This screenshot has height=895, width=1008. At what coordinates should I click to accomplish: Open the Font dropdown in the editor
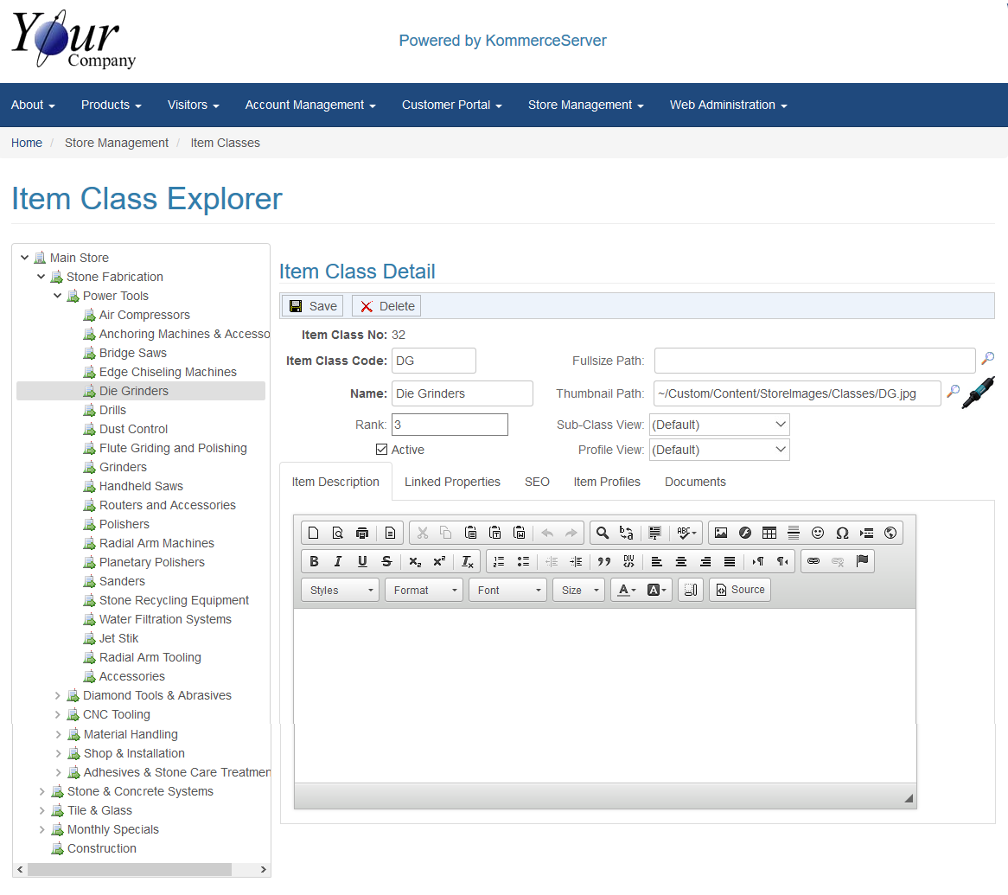click(x=508, y=590)
